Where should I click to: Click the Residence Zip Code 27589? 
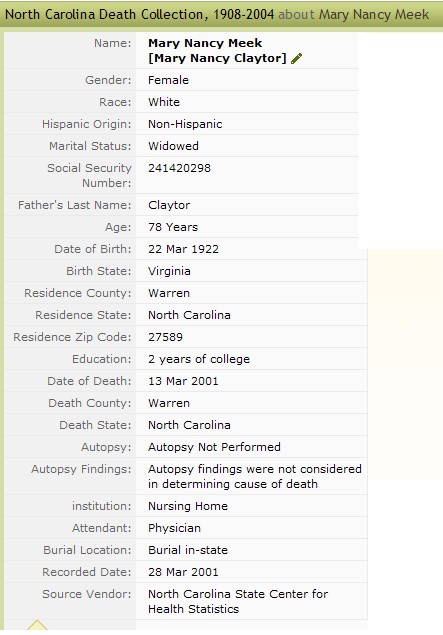pyautogui.click(x=165, y=337)
